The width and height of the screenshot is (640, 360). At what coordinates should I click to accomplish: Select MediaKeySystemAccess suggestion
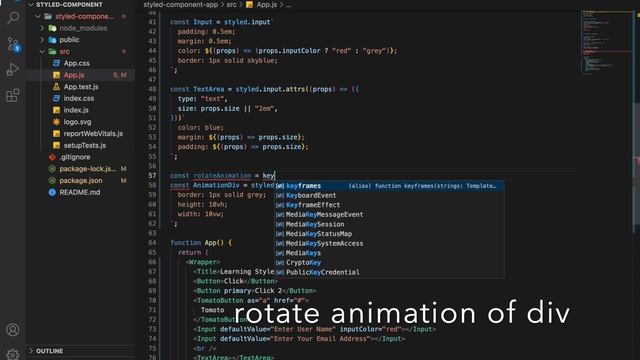click(389, 243)
